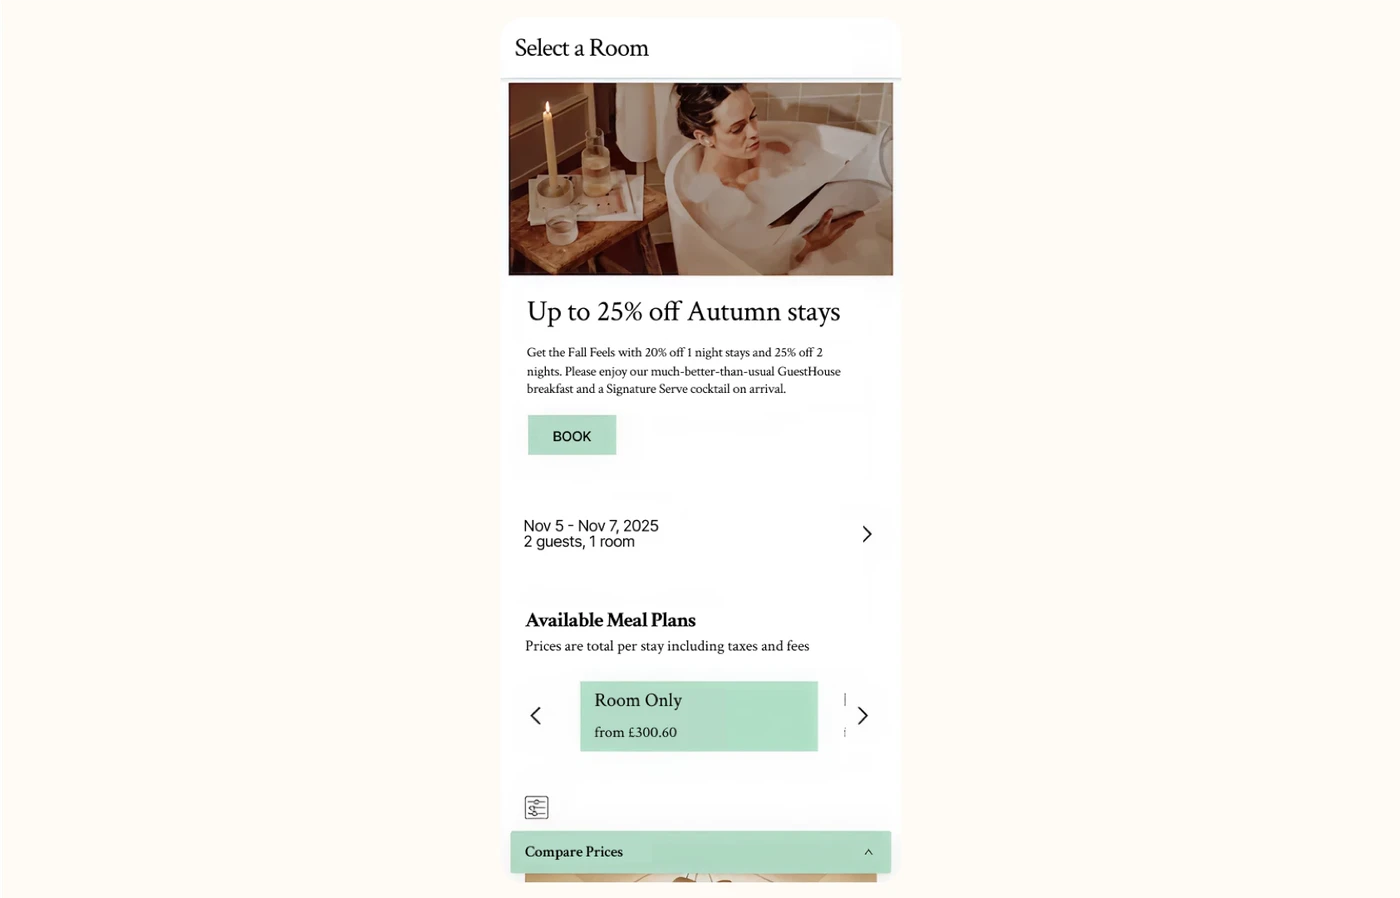Toggle the Compare Prices bar
Screen dimensions: 1400x898
coord(700,852)
